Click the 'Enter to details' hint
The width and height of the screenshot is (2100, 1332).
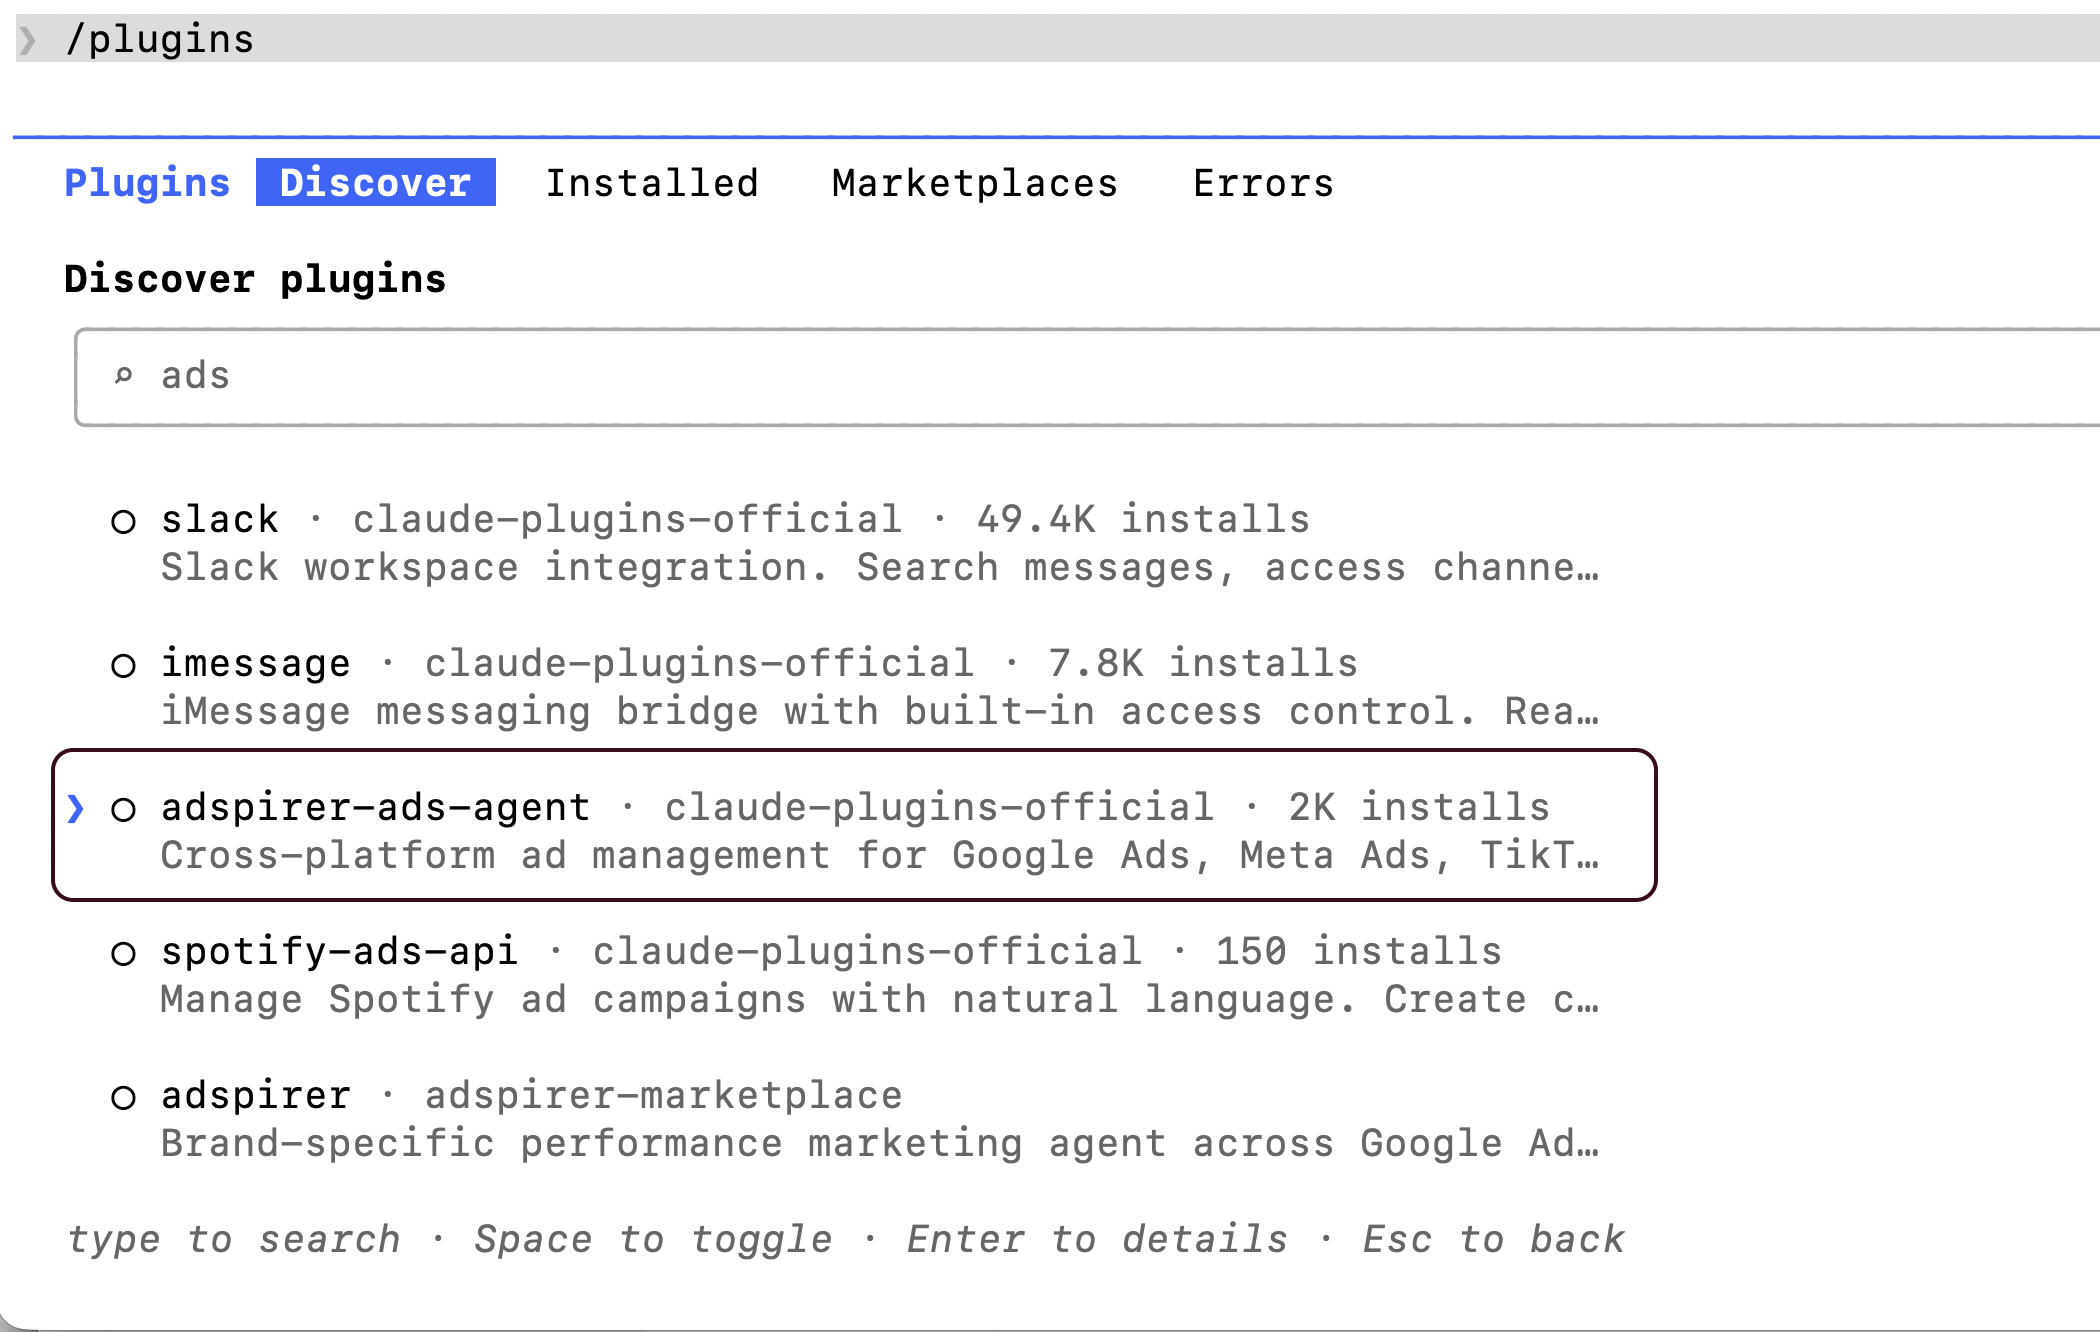[1098, 1239]
